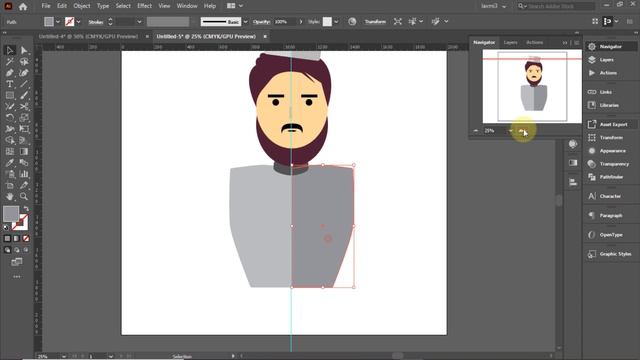
Task: Select the Paintbrush tool
Action: click(24, 96)
